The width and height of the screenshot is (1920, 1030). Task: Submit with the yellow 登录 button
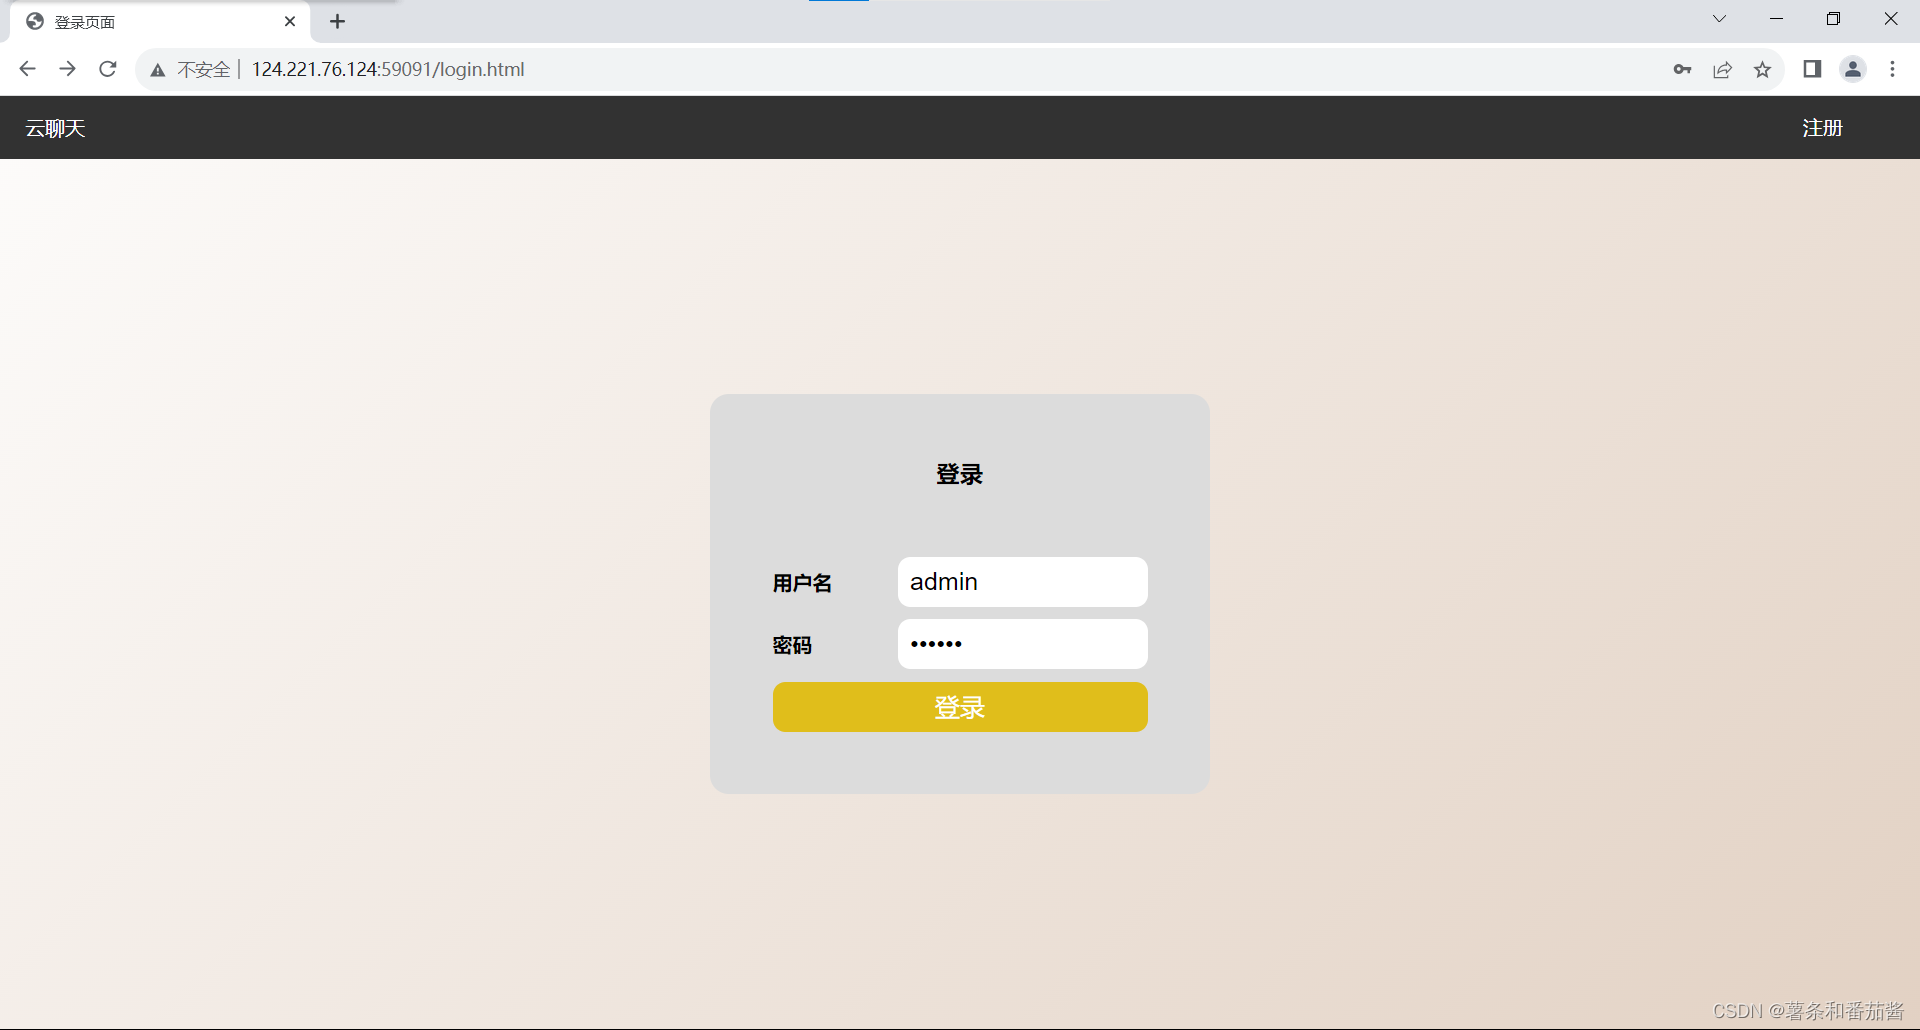tap(960, 707)
